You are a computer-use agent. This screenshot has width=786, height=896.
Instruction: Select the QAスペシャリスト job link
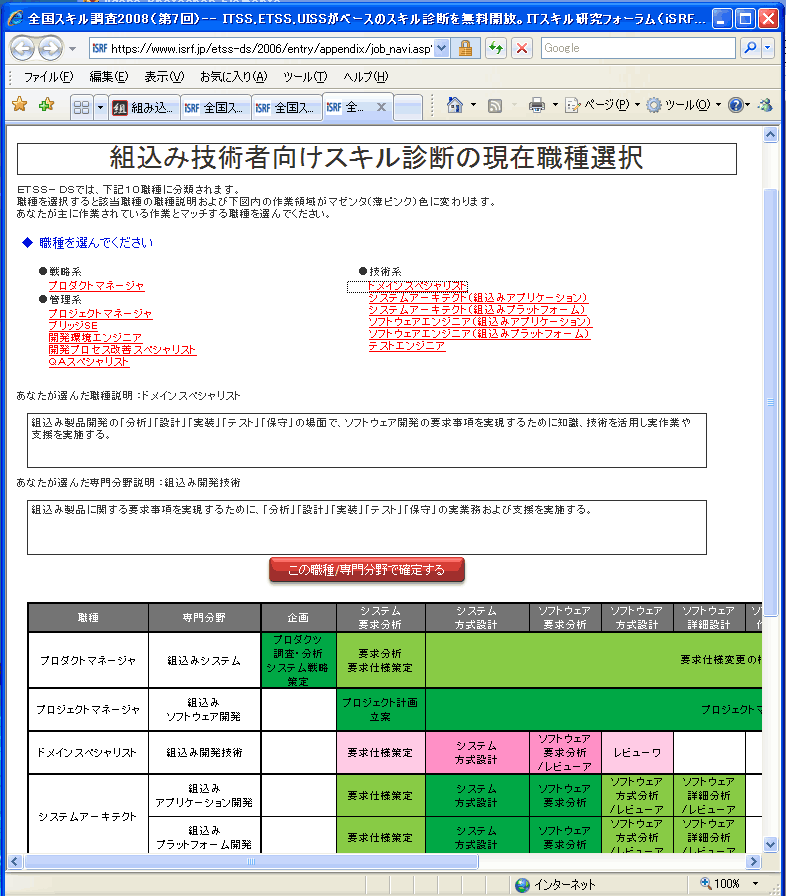point(89,361)
